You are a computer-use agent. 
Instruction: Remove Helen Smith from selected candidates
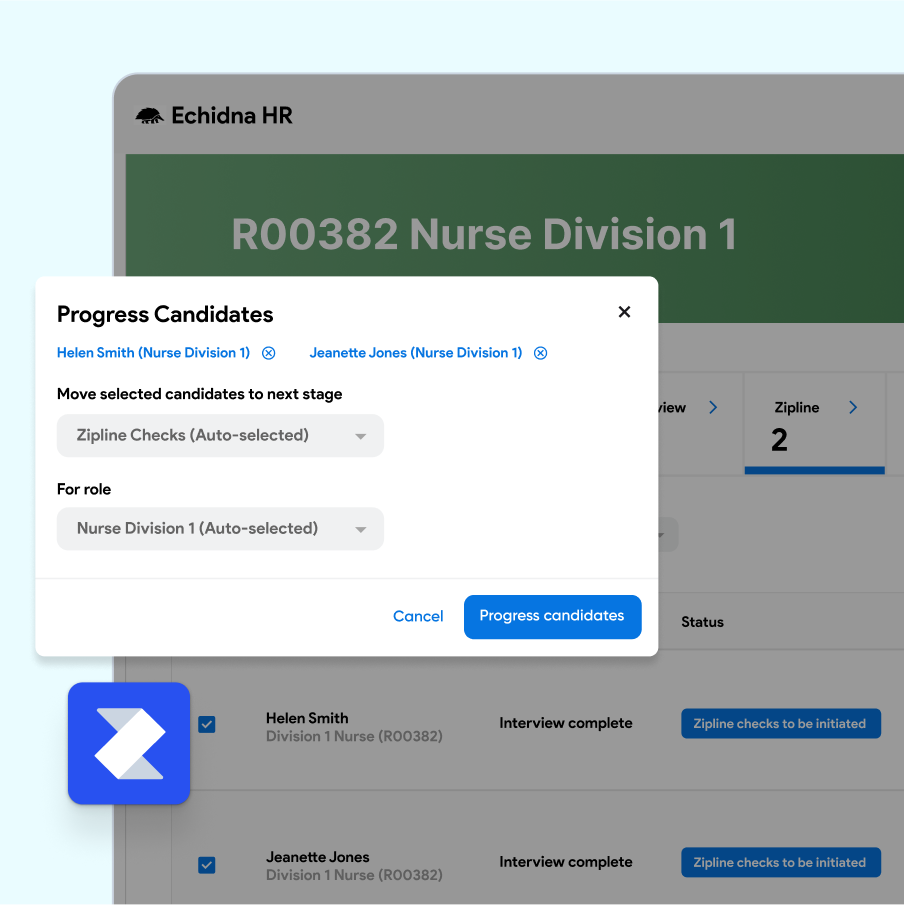click(269, 353)
